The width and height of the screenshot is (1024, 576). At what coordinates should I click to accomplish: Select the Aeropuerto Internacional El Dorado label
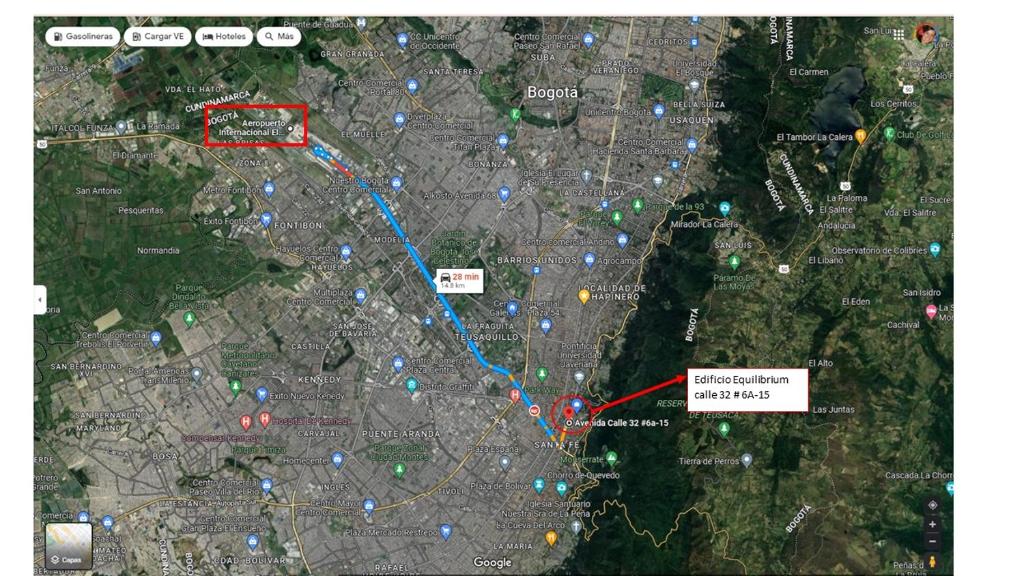255,127
